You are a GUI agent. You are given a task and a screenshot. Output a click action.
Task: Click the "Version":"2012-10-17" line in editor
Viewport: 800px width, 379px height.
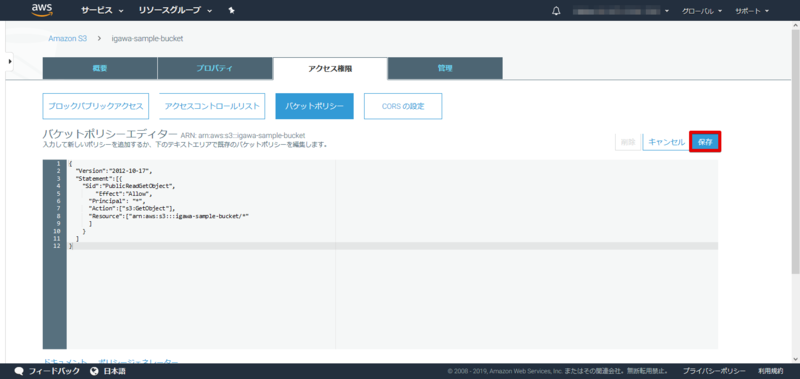click(114, 171)
